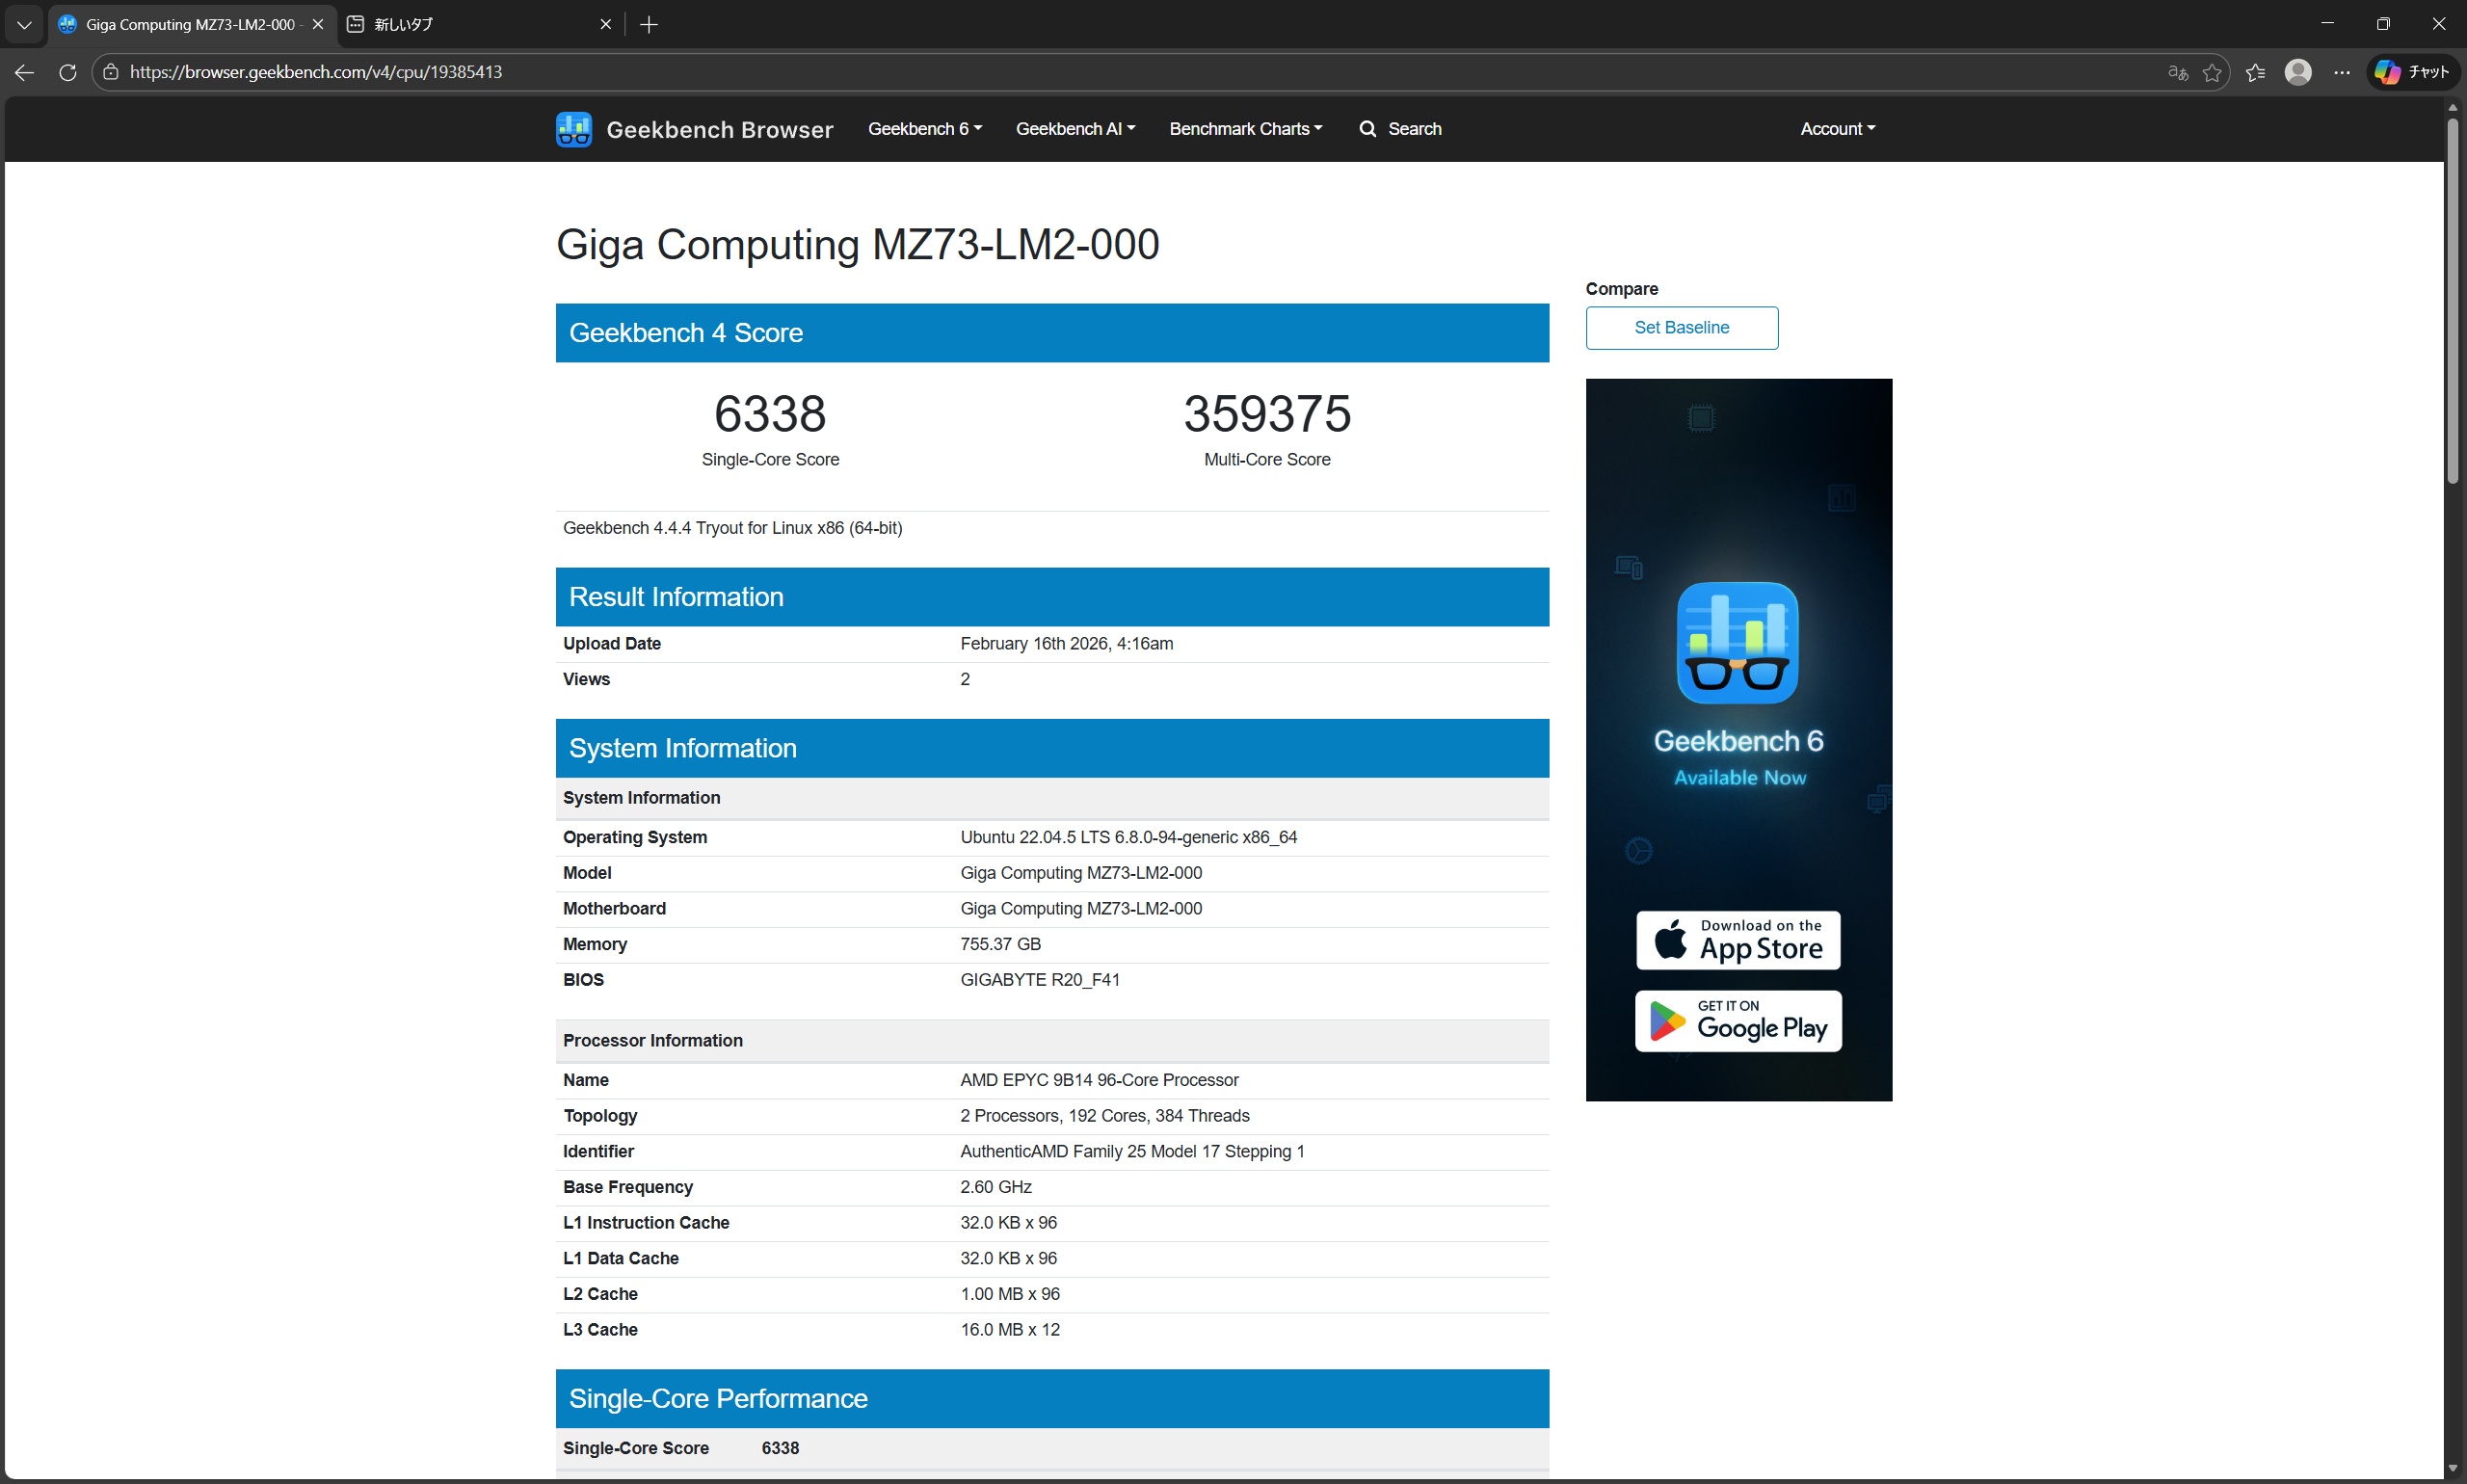Open browser settings ellipsis menu
Screen dimensions: 2467x1484
(x=2342, y=72)
